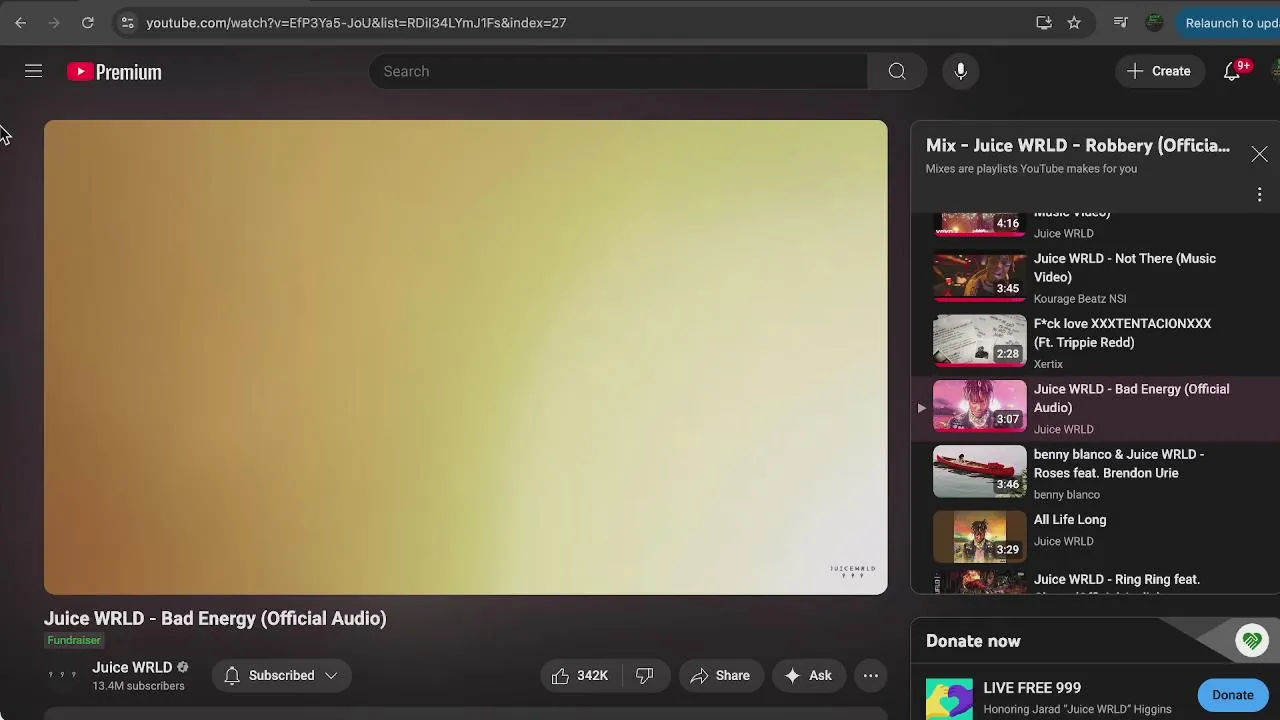Open notifications bell with 9+ badge
This screenshot has height=720, width=1280.
click(x=1233, y=71)
